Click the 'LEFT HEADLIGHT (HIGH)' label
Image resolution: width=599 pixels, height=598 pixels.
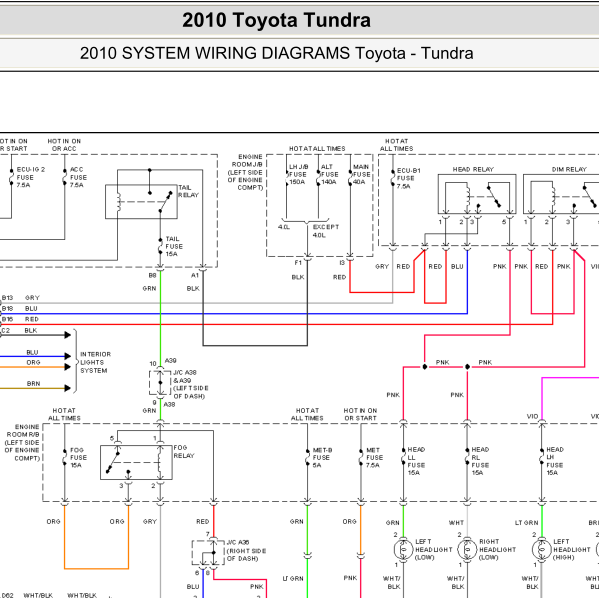(x=572, y=549)
